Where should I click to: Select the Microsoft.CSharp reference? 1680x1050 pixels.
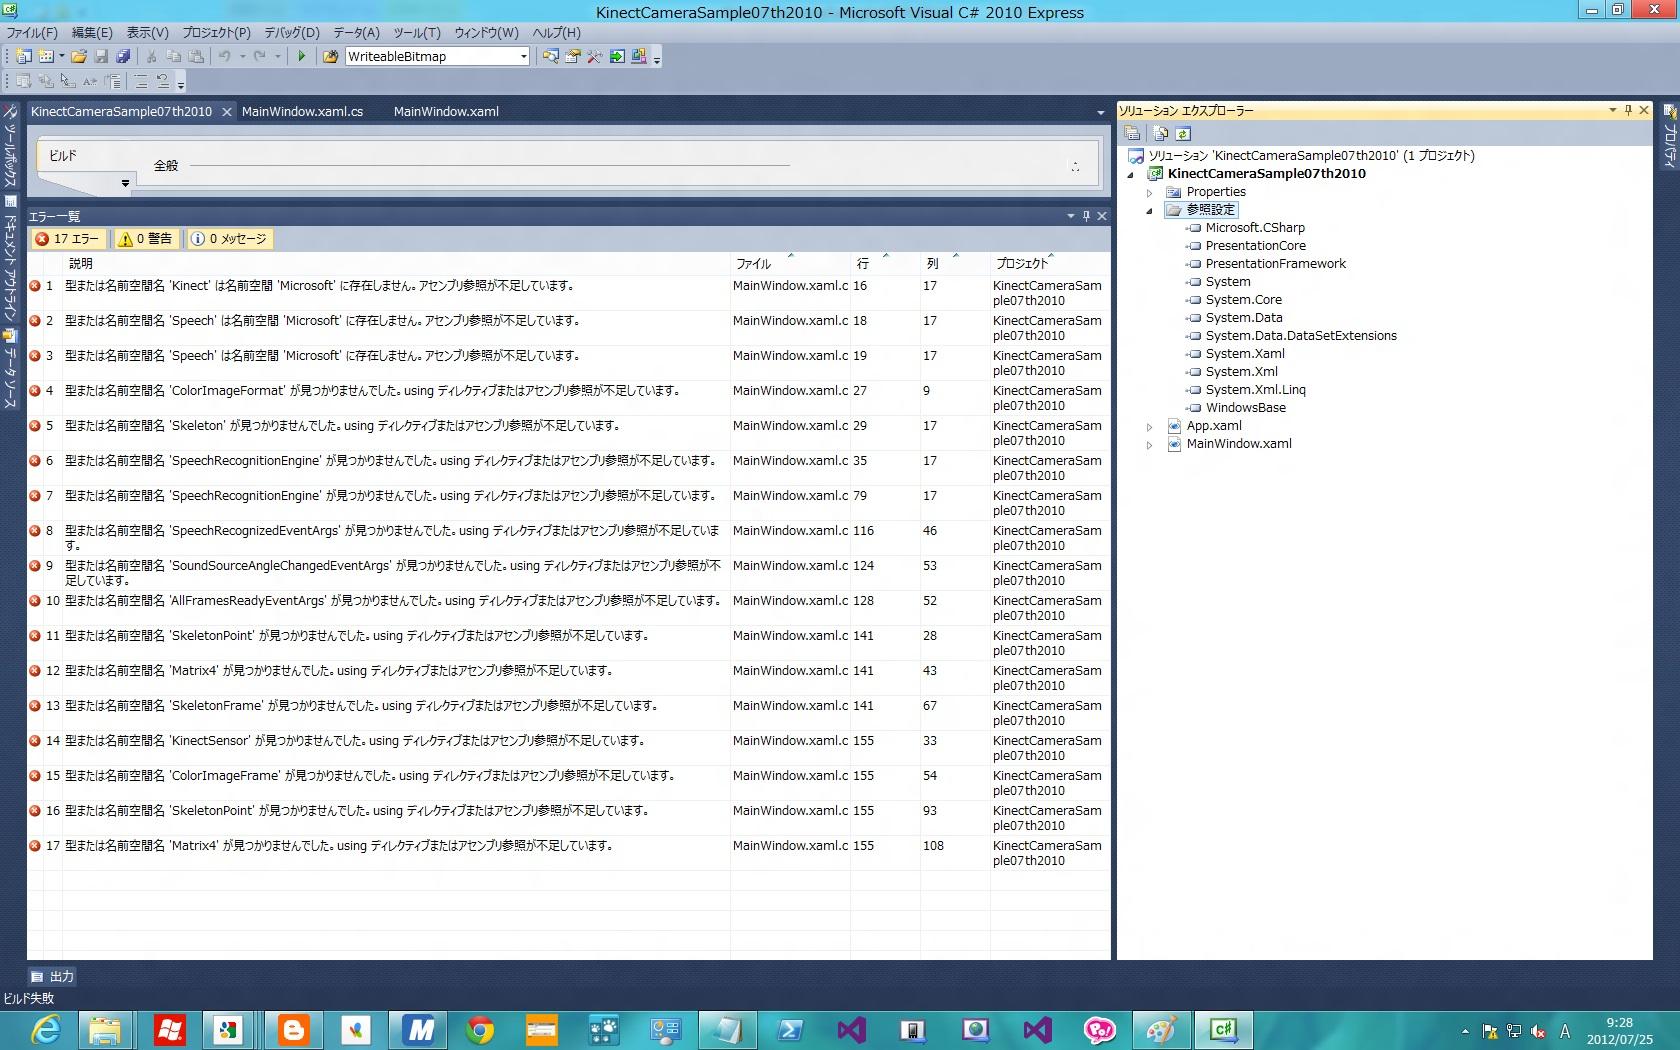[1254, 228]
